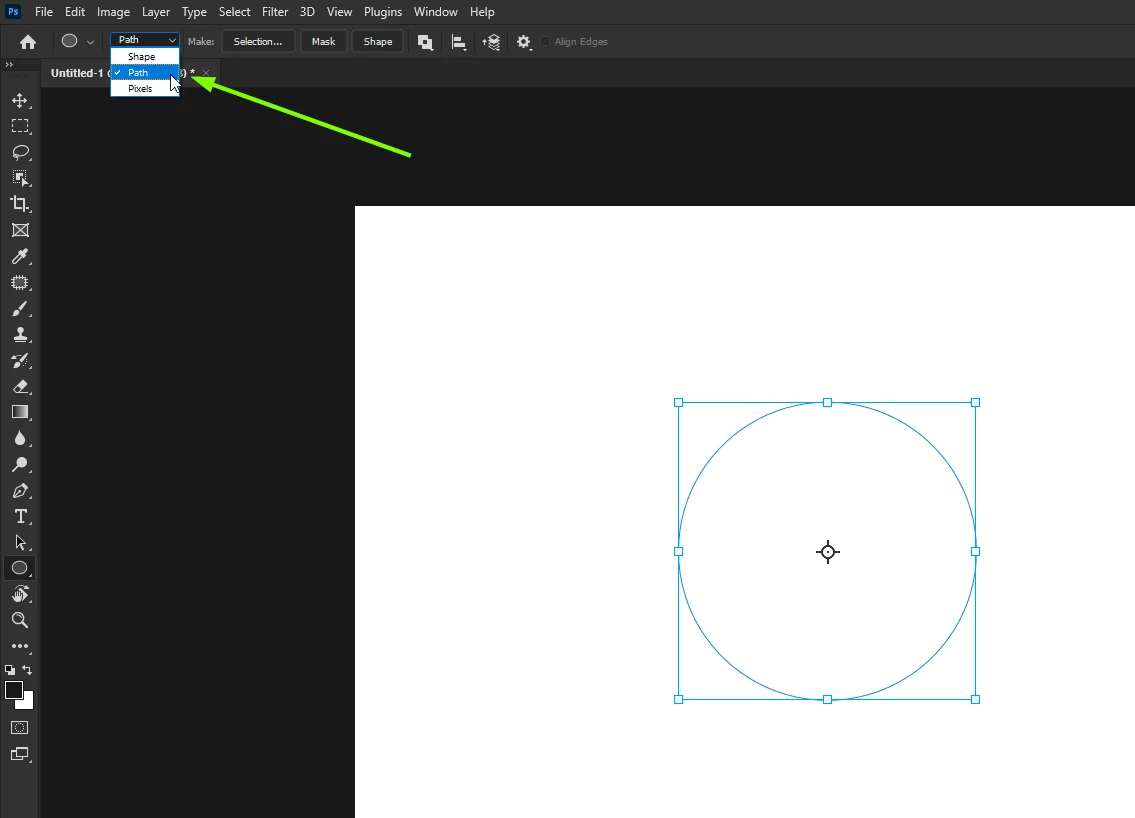Viewport: 1135px width, 818px height.
Task: Select the Crop tool
Action: 20,204
